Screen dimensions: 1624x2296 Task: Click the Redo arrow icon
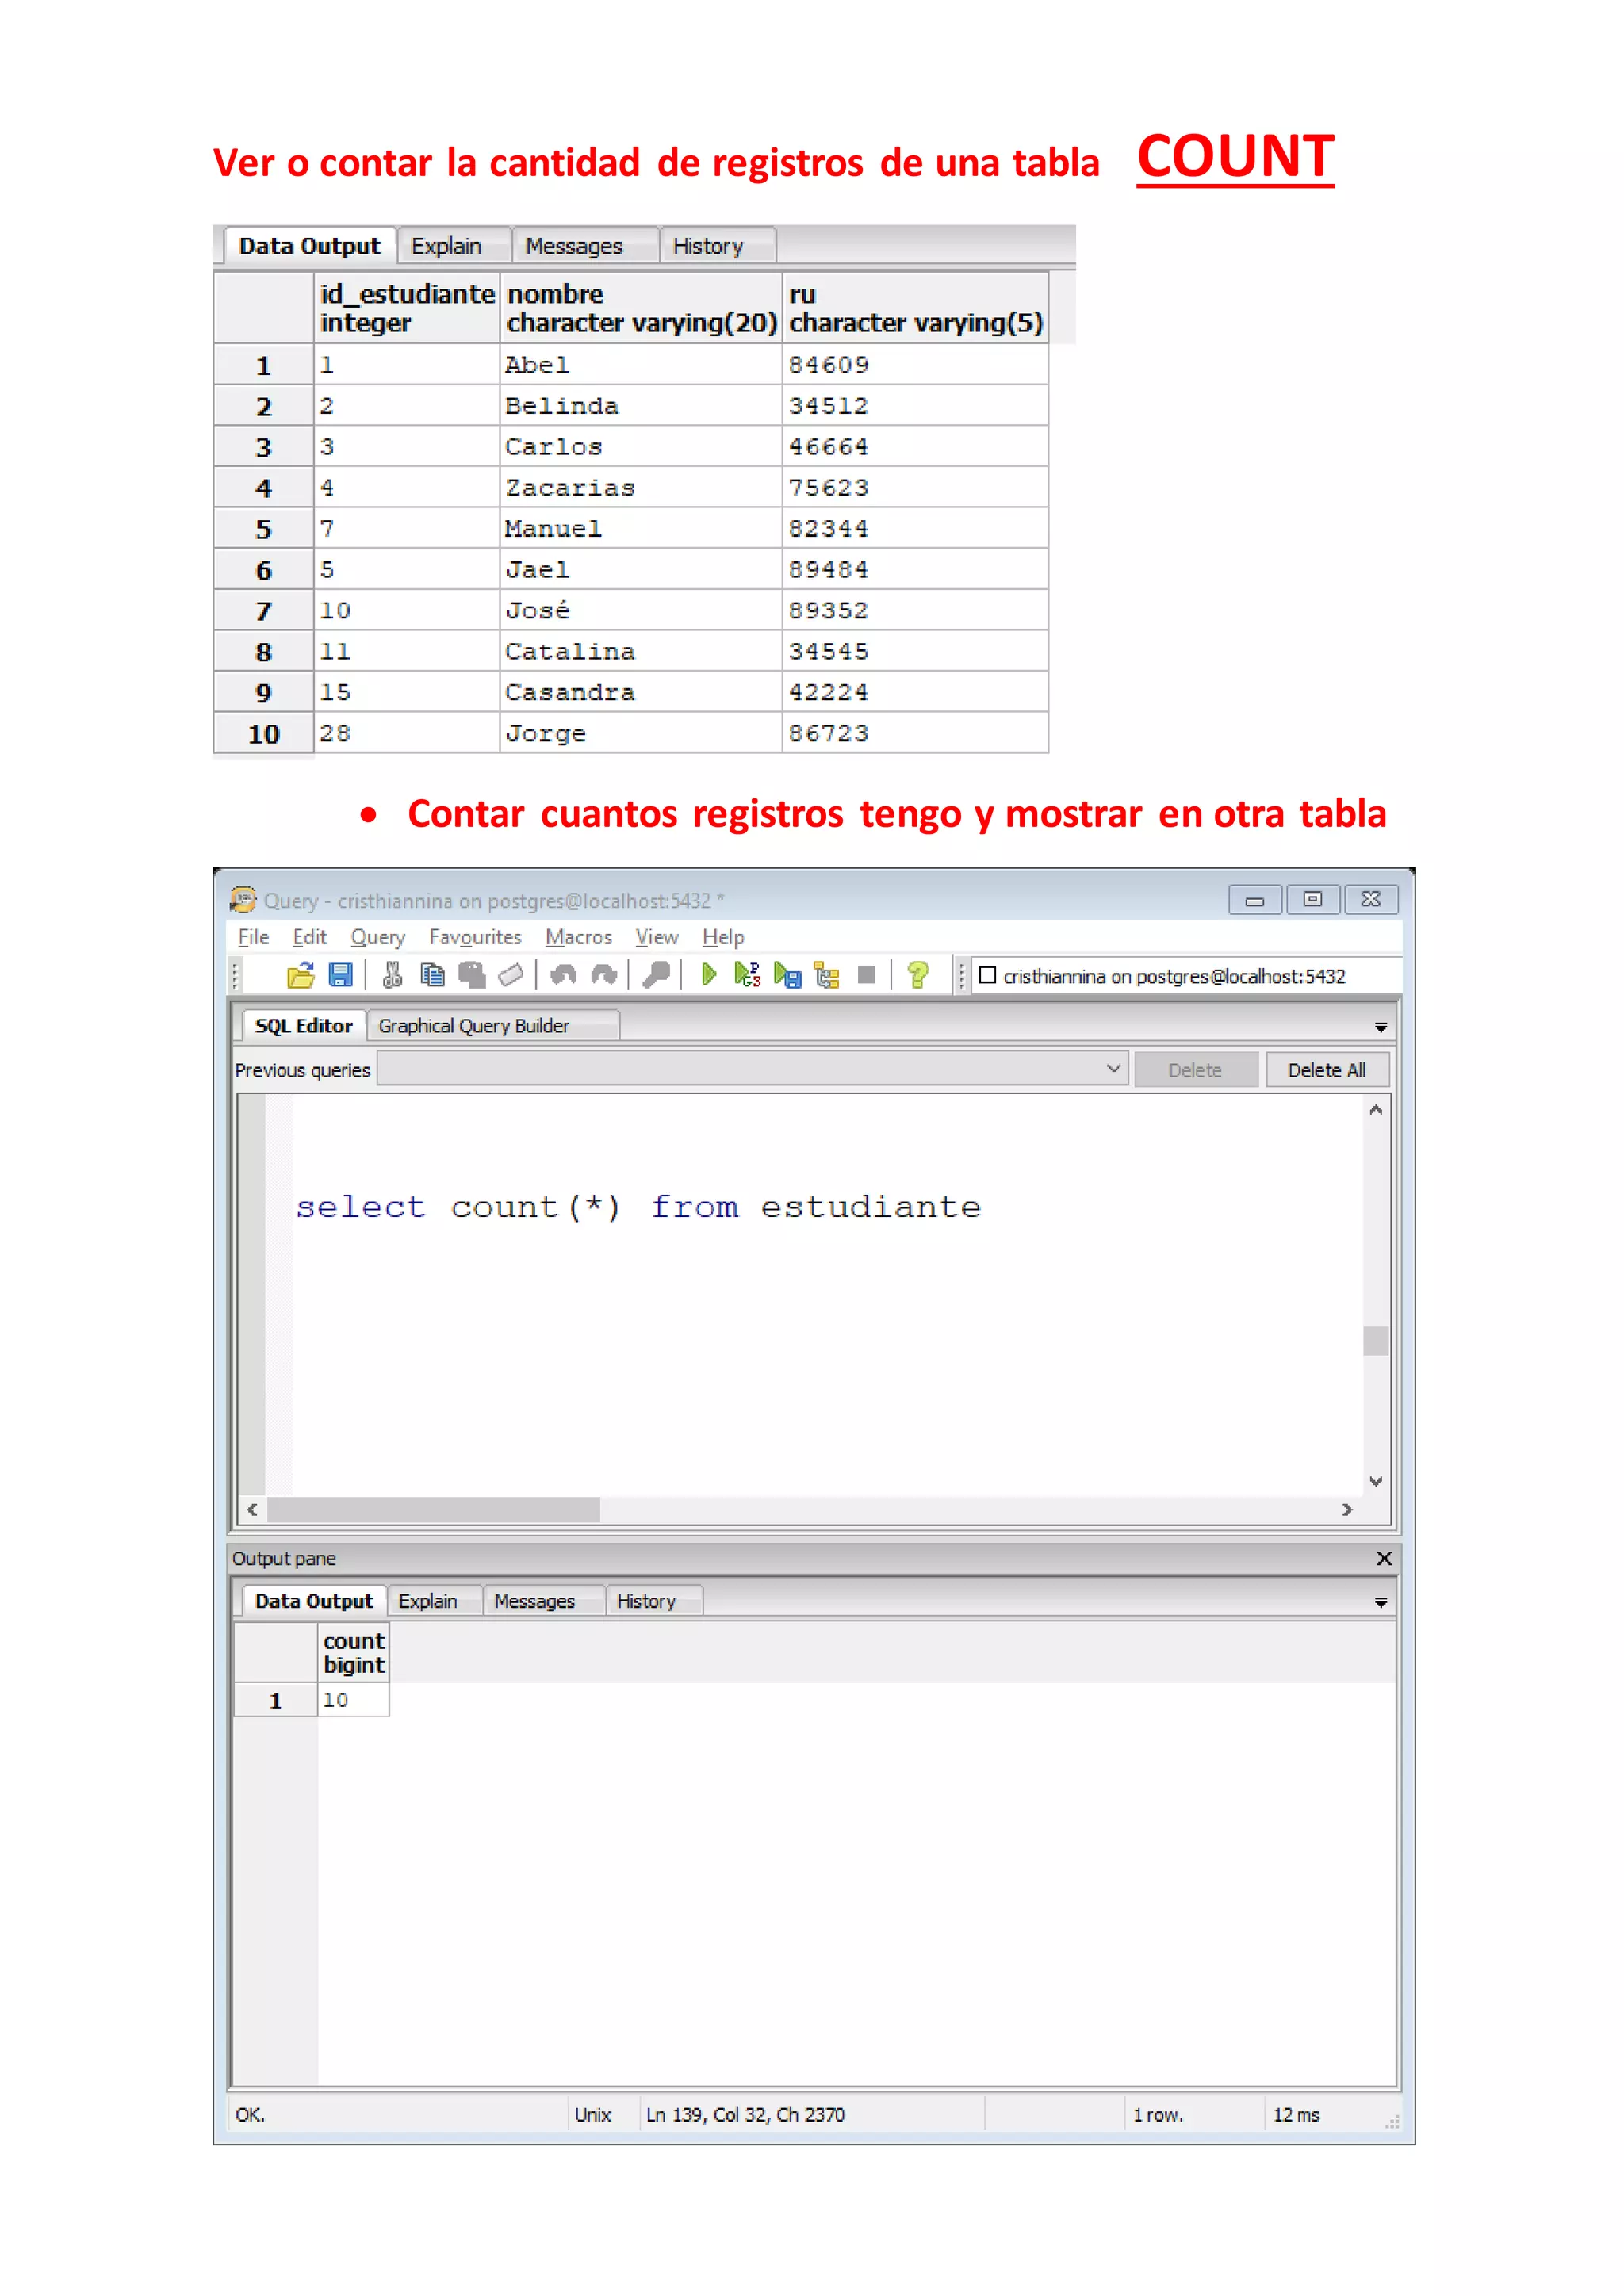pos(603,975)
